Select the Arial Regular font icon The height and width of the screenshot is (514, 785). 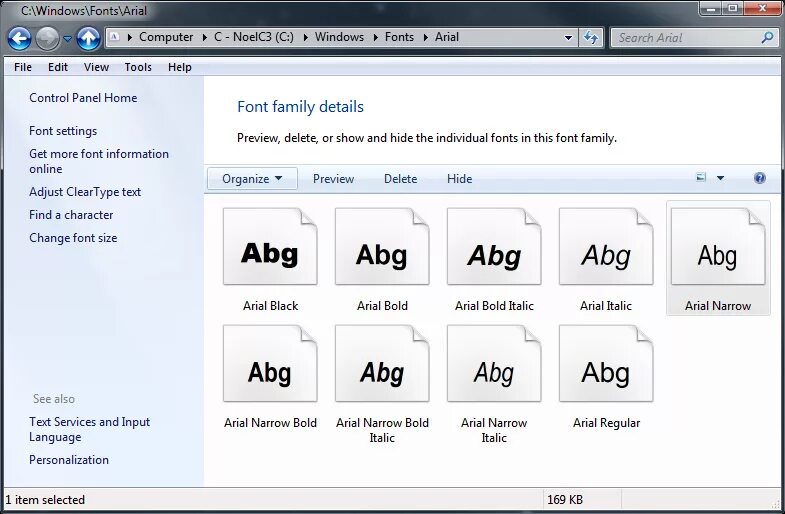(x=606, y=363)
